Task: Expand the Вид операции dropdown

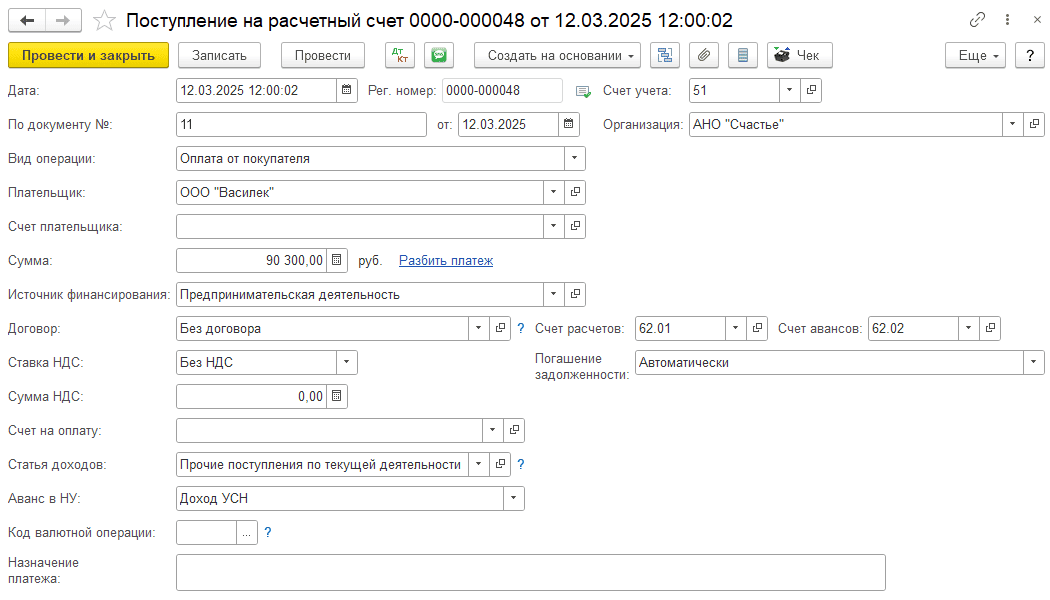Action: coord(574,158)
